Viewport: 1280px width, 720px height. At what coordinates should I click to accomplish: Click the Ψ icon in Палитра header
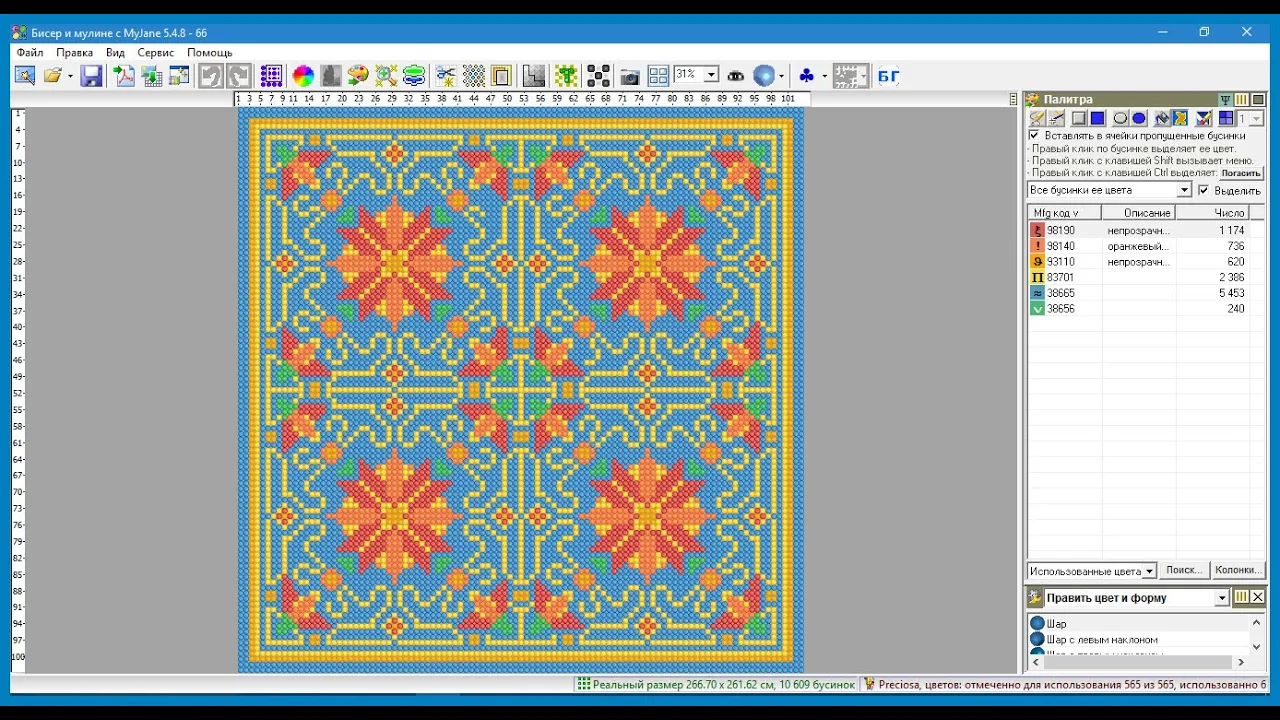coord(1225,99)
